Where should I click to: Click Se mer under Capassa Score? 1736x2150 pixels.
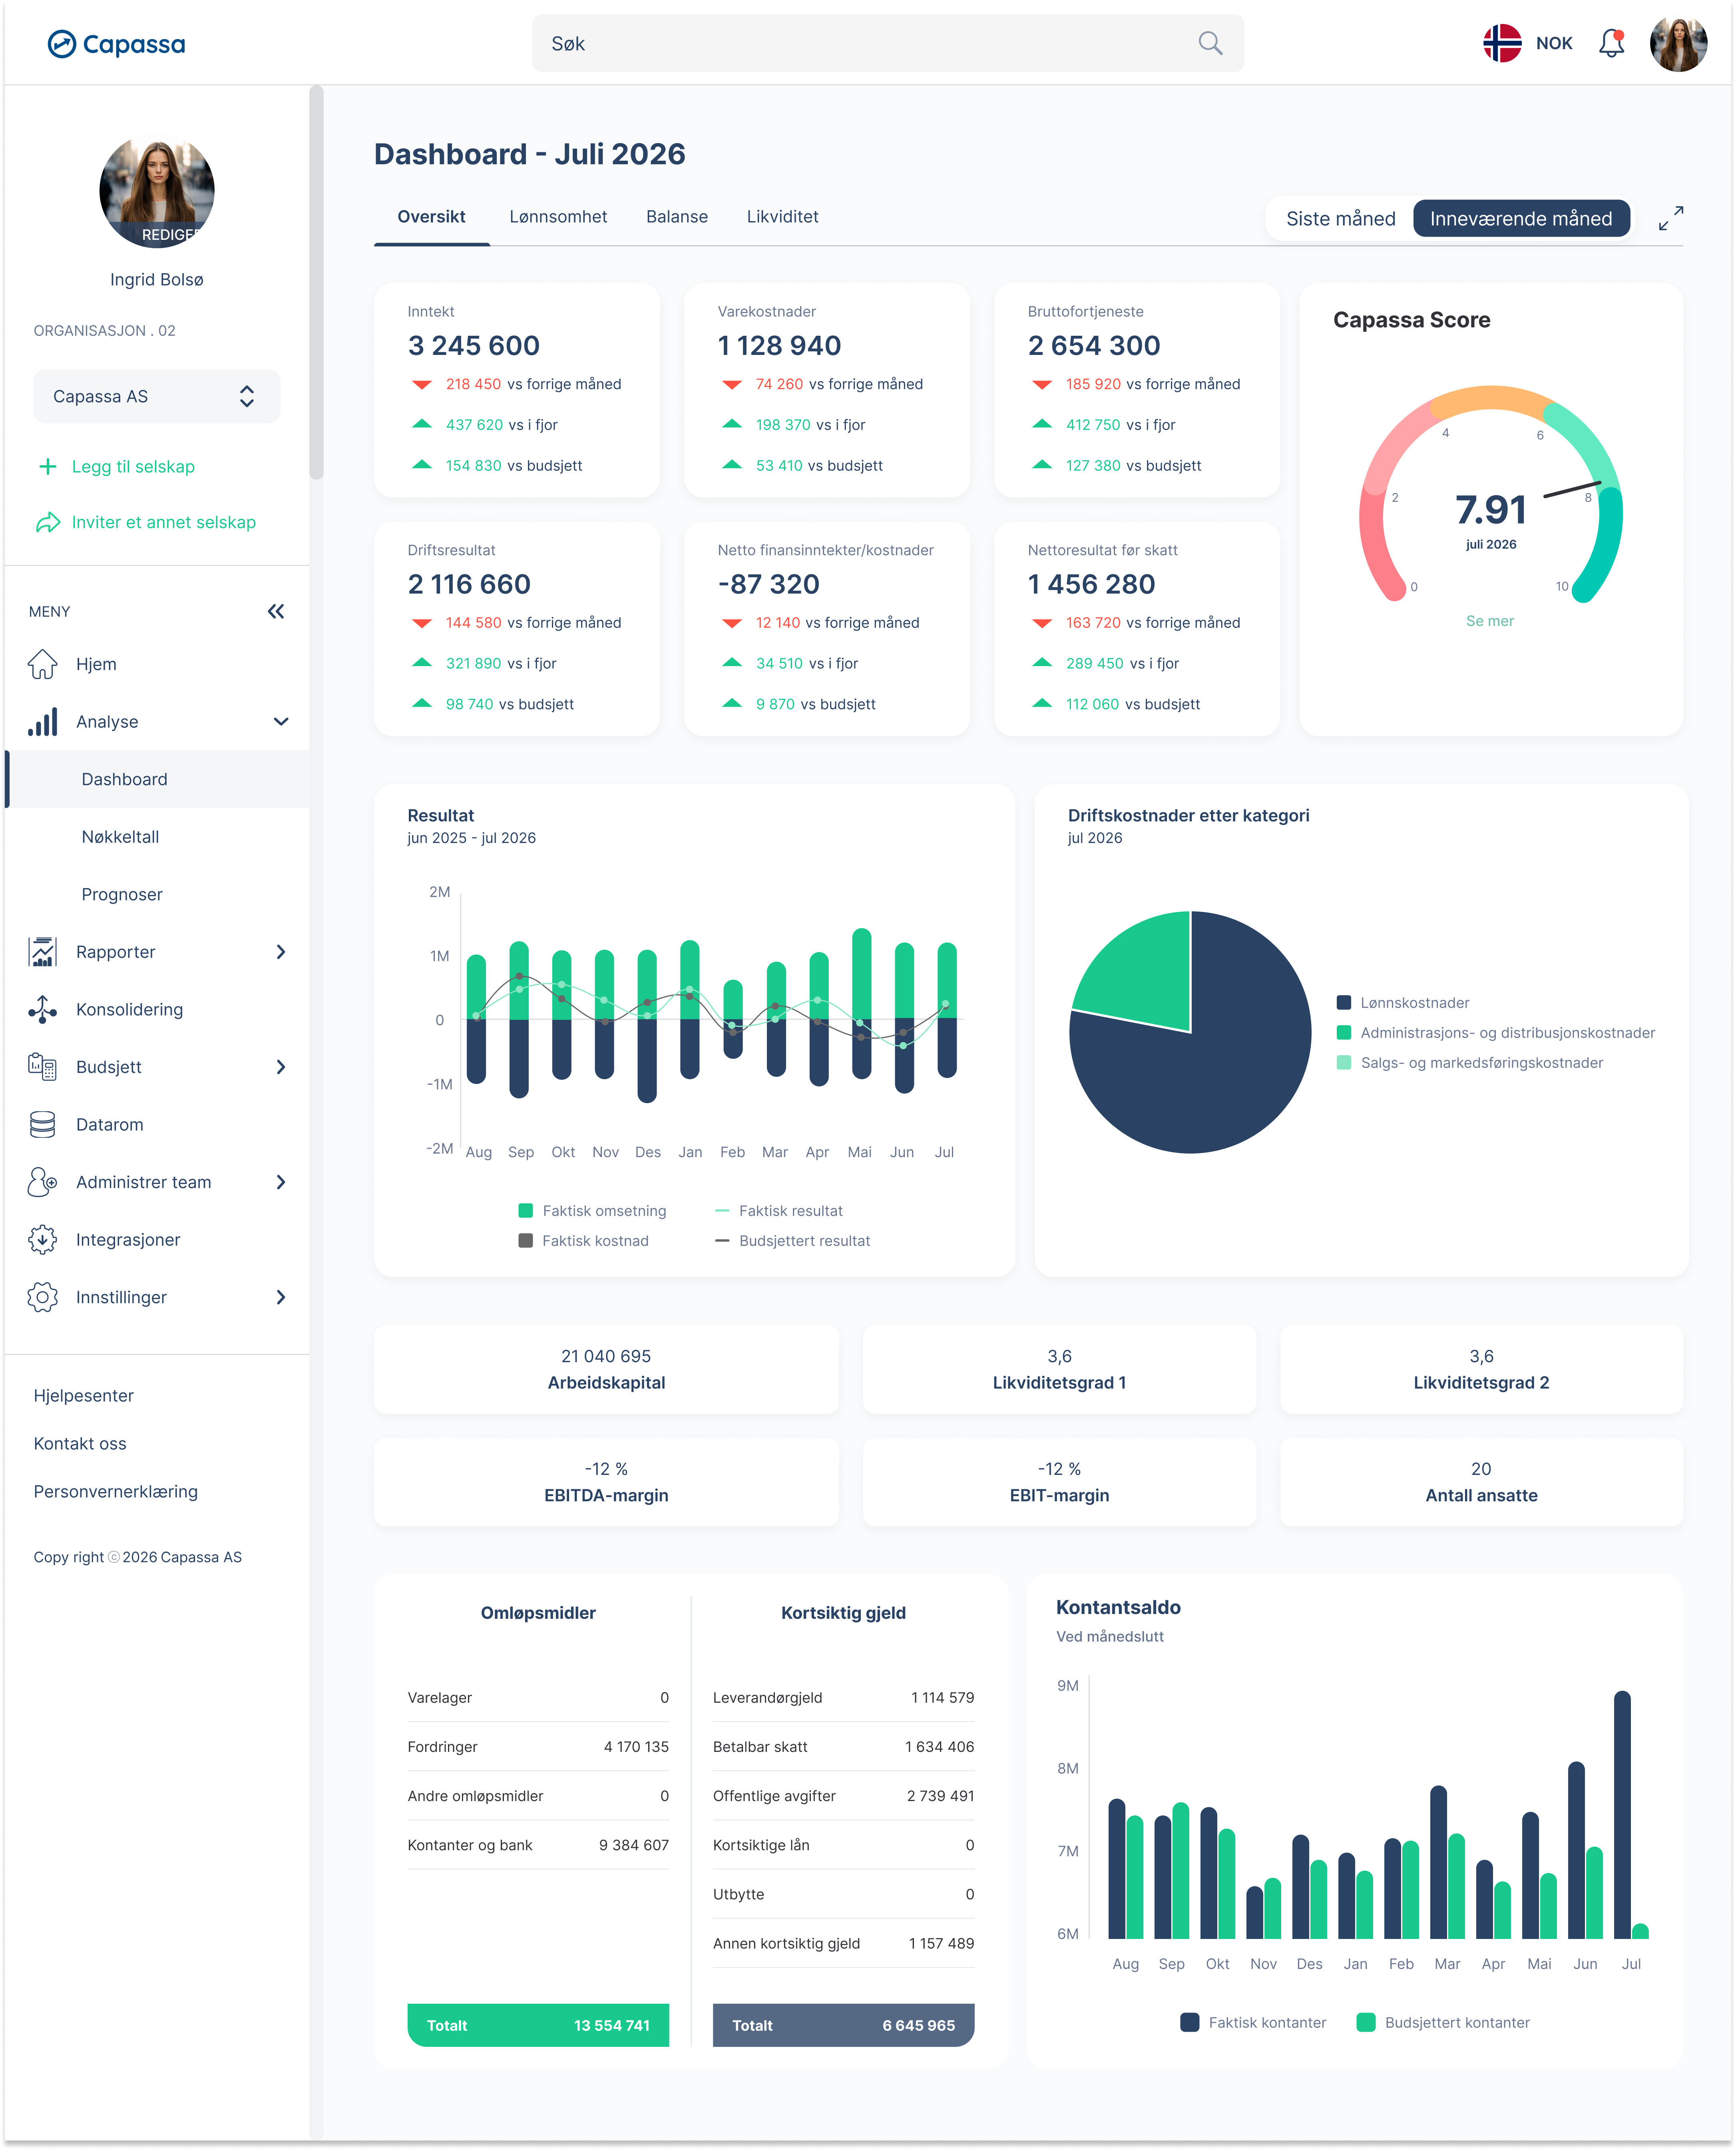[1489, 621]
